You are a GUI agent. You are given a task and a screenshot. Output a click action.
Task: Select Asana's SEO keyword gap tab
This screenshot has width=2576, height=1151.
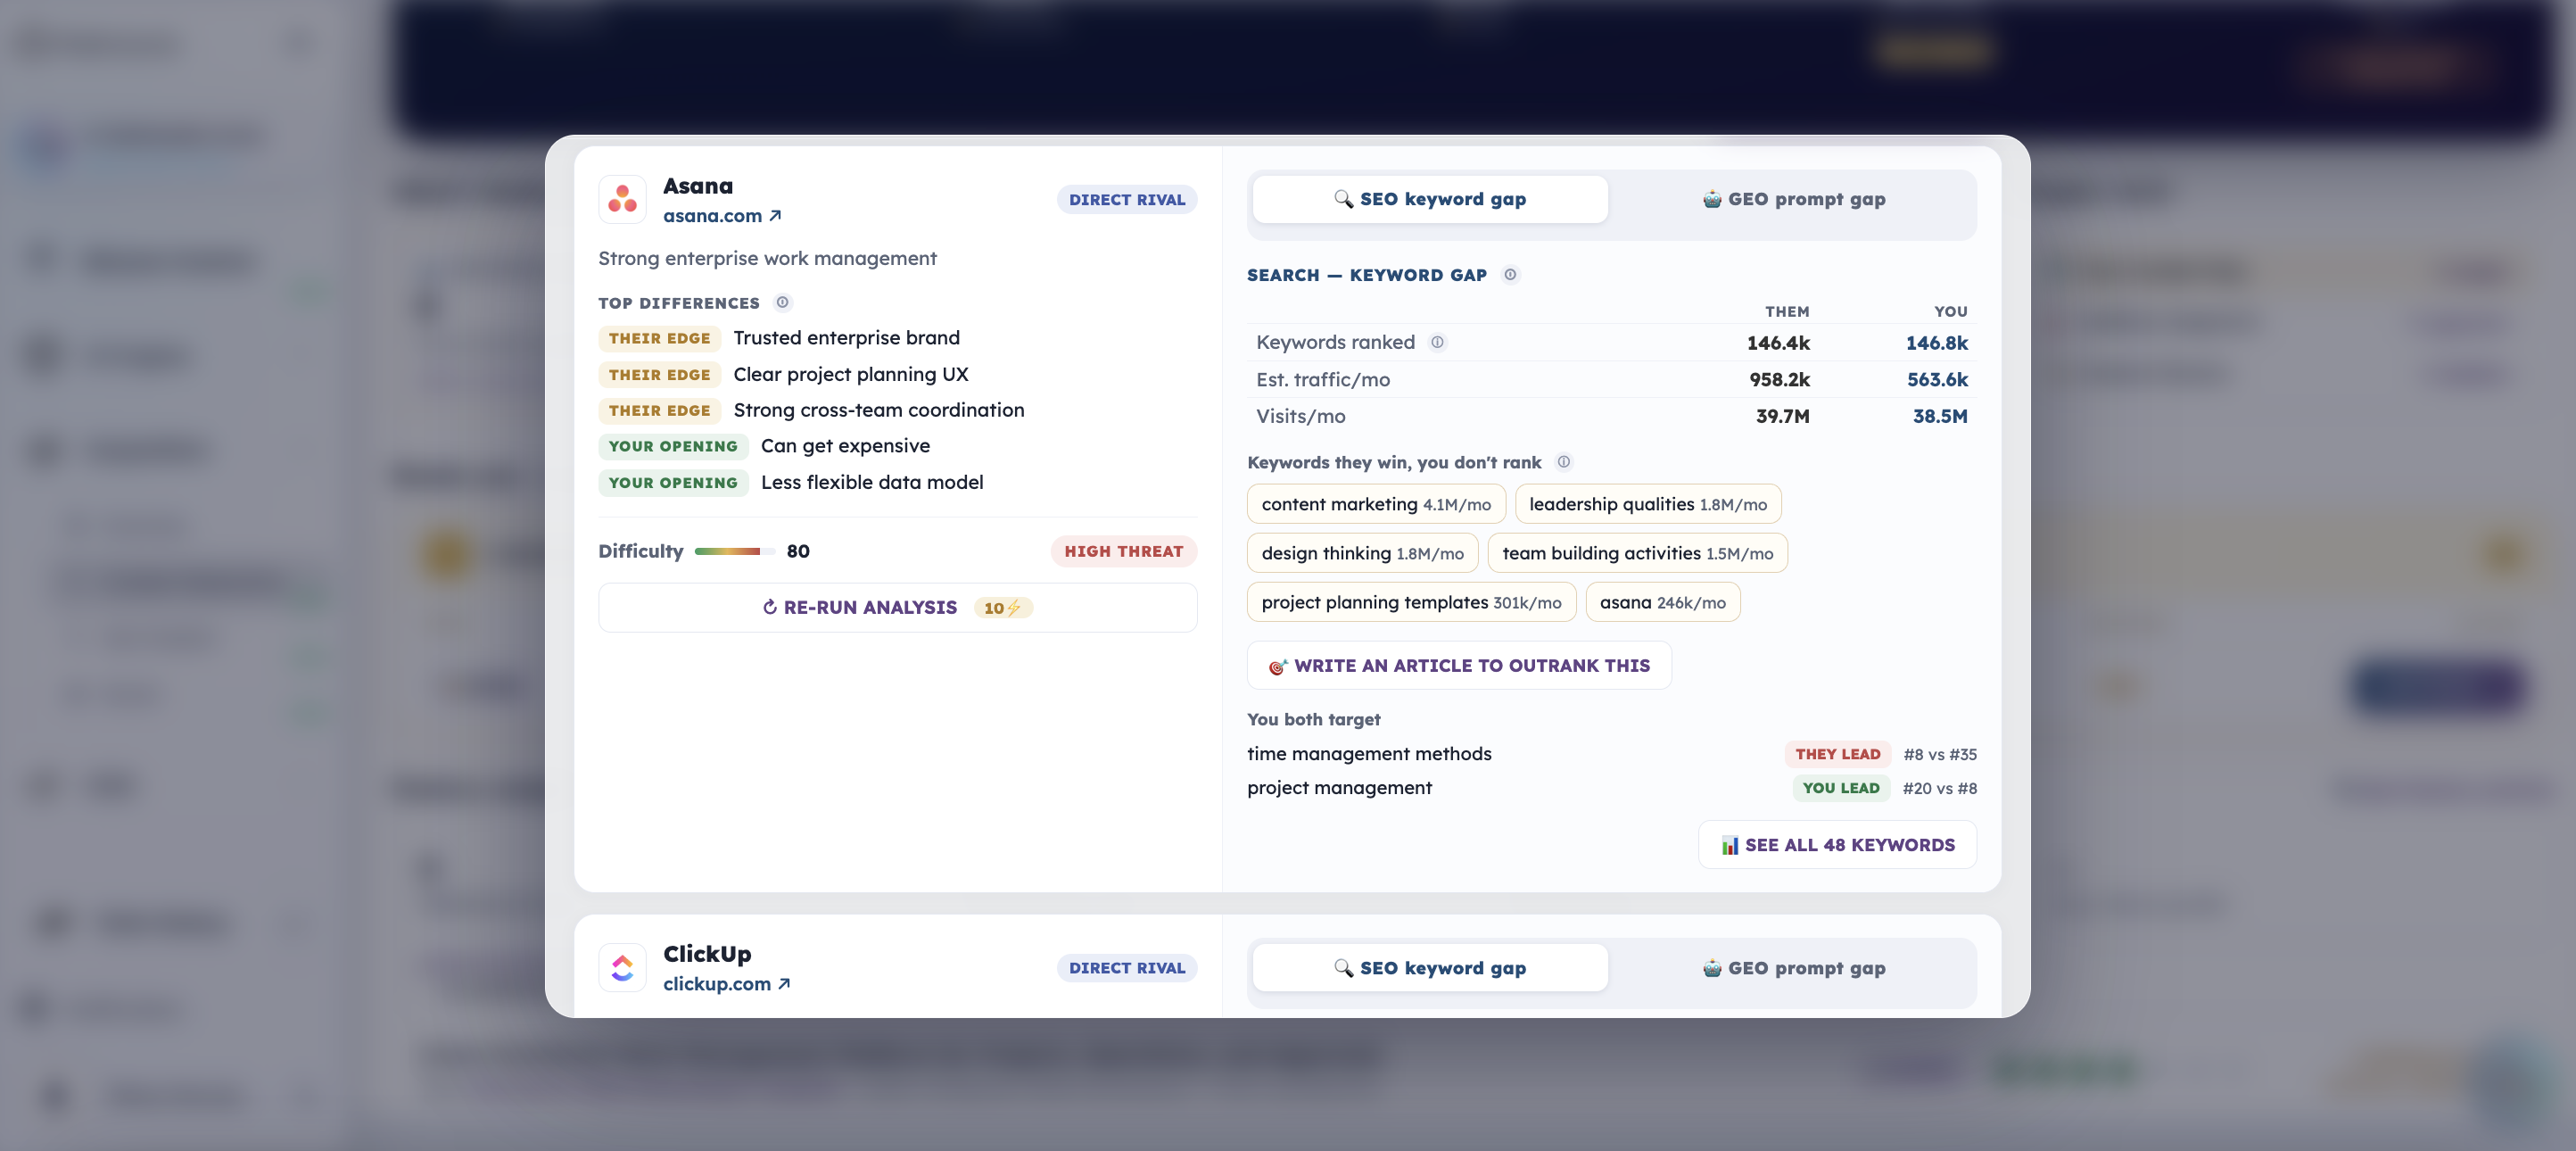click(x=1430, y=199)
